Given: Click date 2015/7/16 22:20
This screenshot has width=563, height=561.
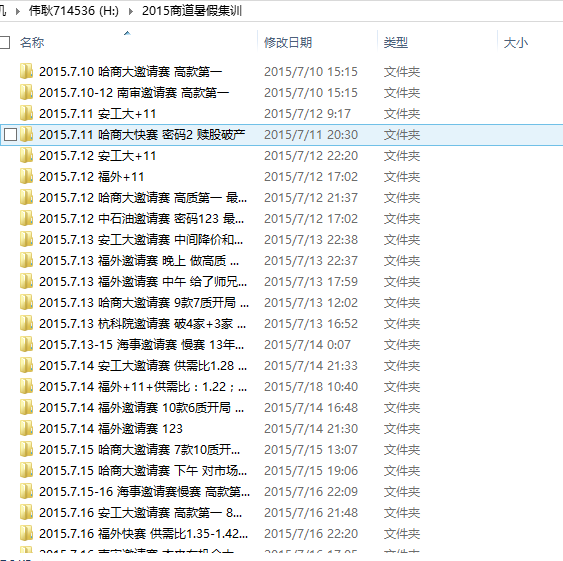Looking at the screenshot, I should click(x=311, y=533).
